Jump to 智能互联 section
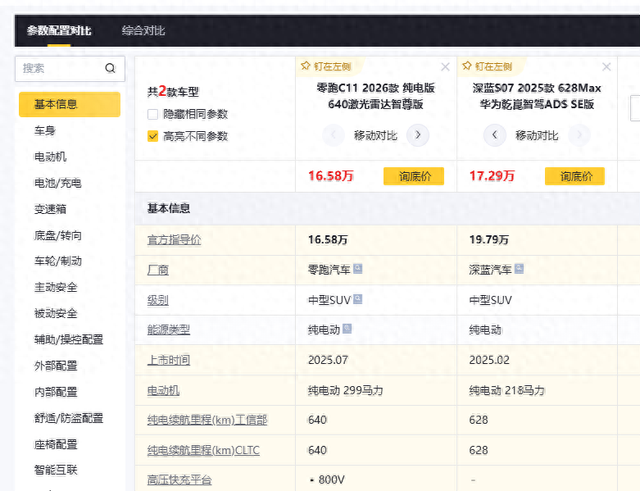 click(56, 470)
